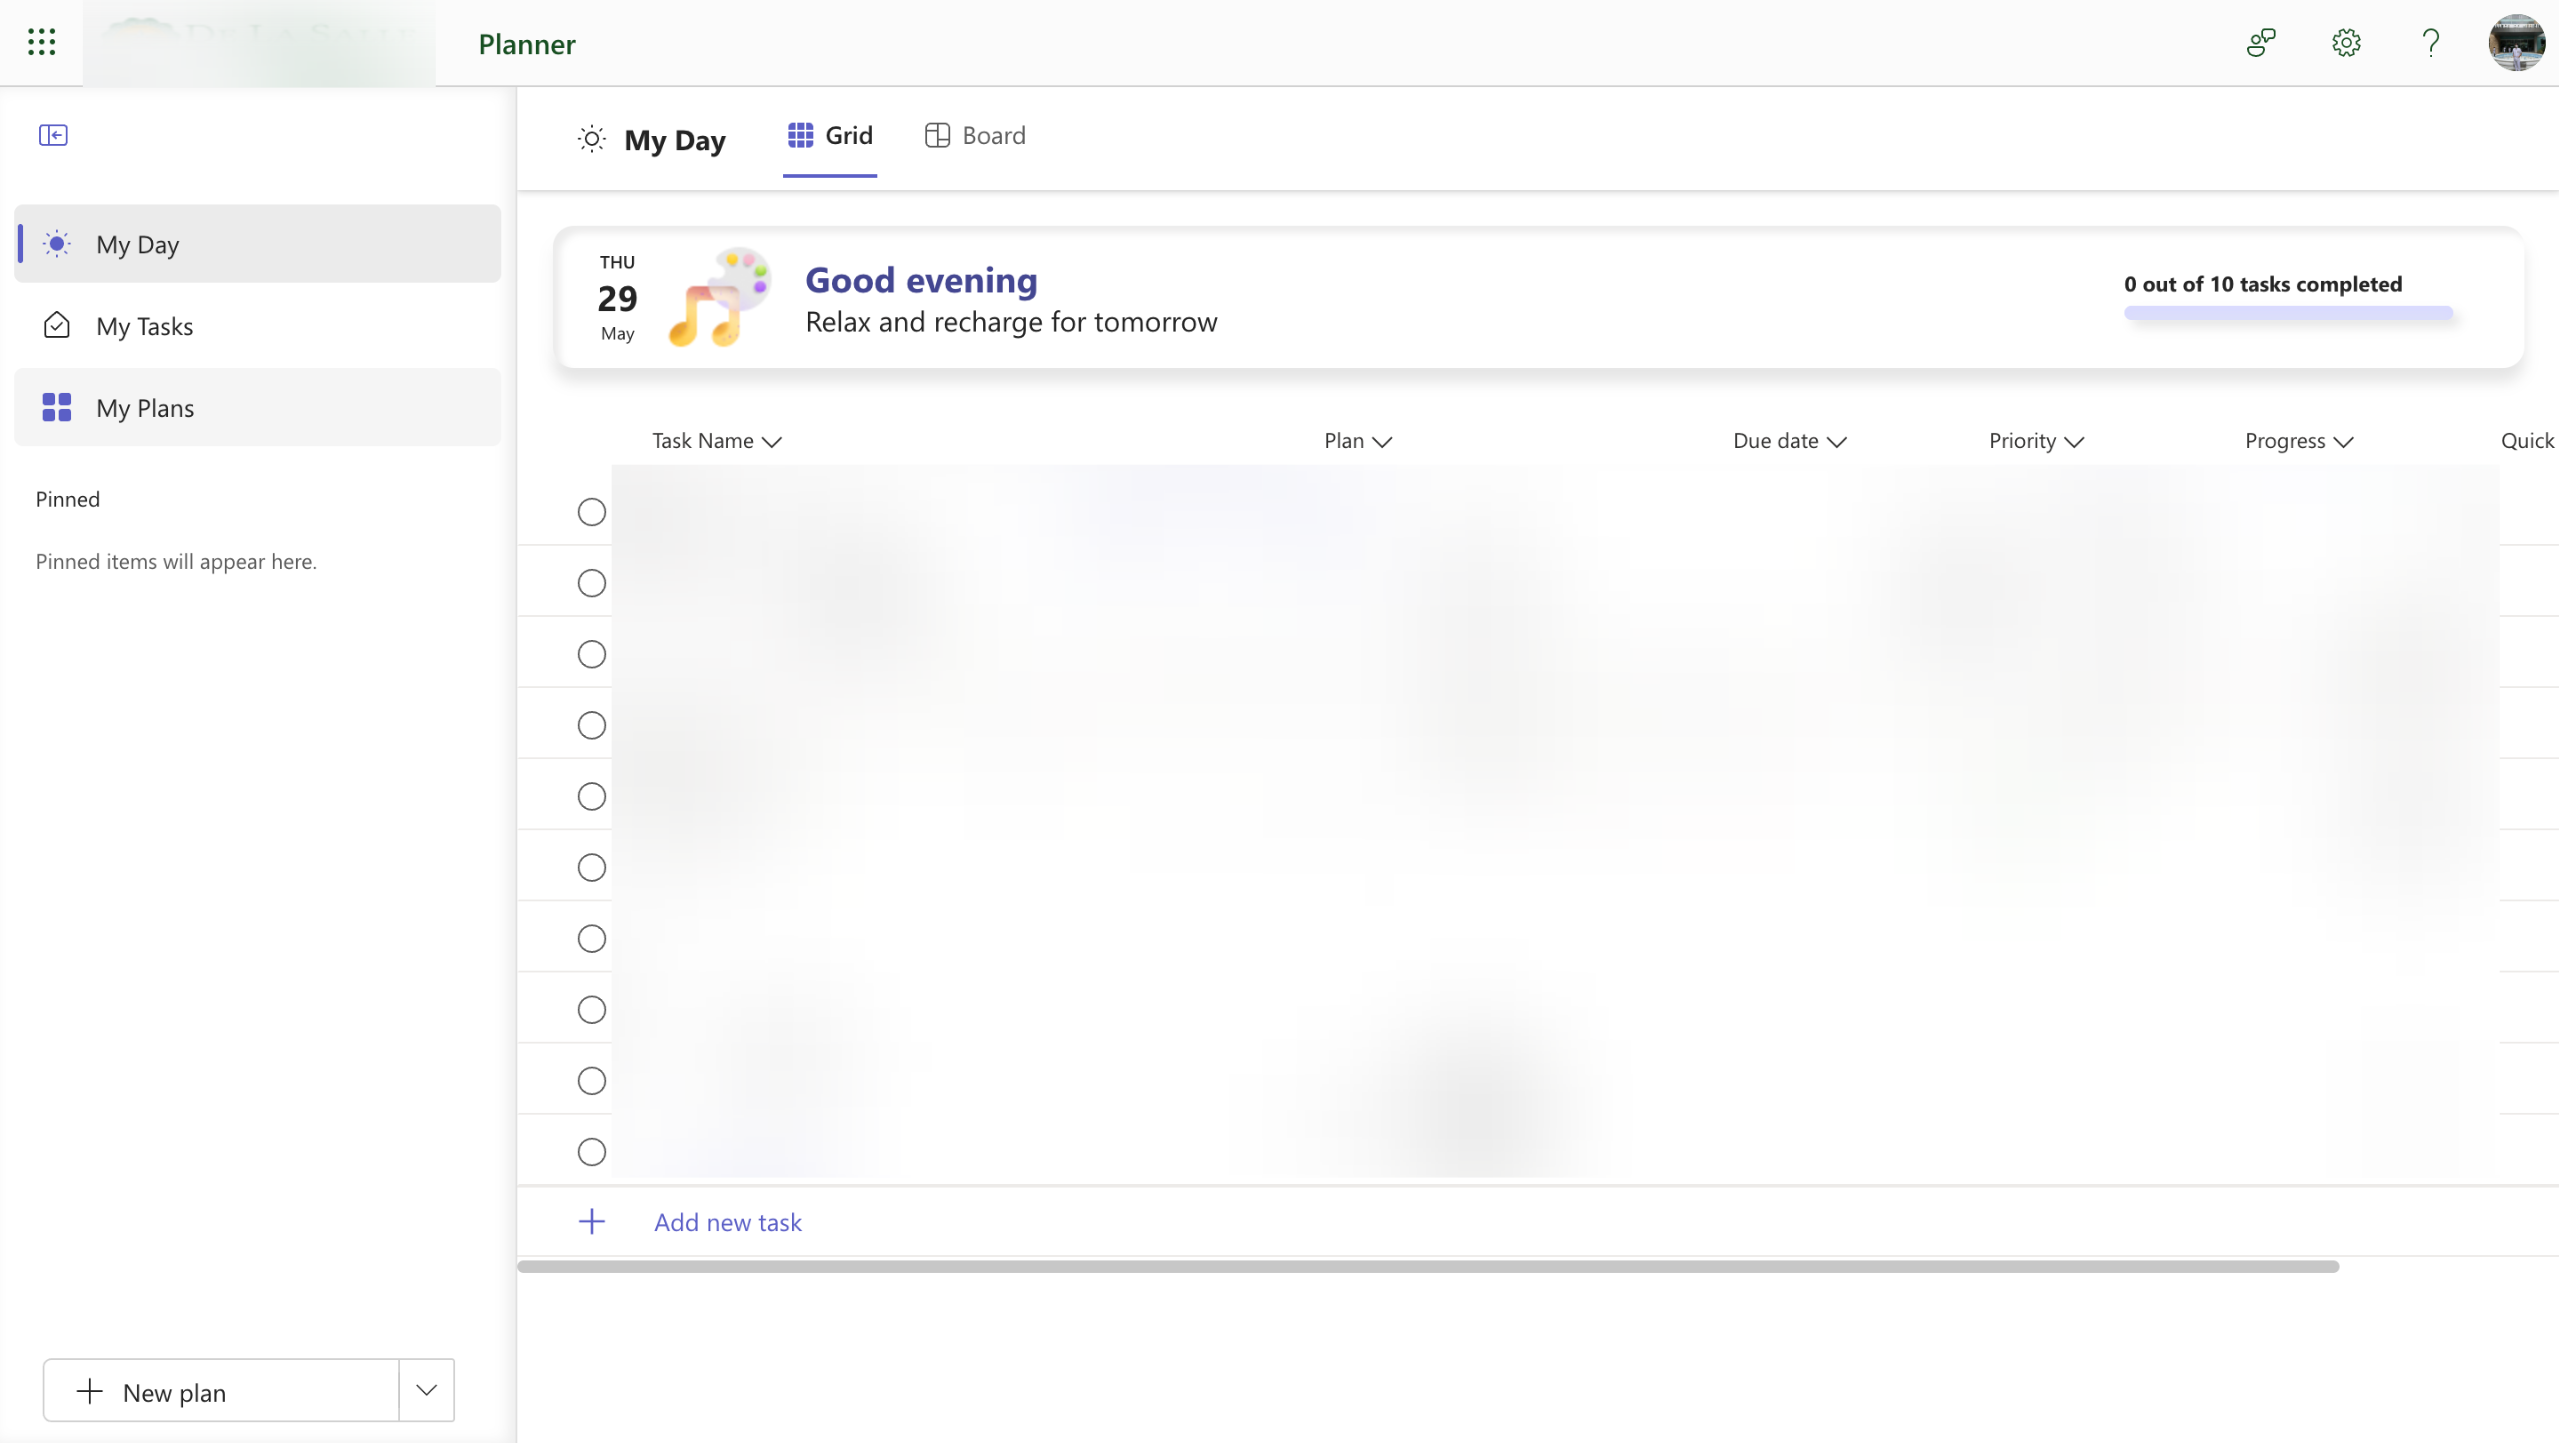Click the New plan button
The width and height of the screenshot is (2559, 1443).
(x=221, y=1390)
